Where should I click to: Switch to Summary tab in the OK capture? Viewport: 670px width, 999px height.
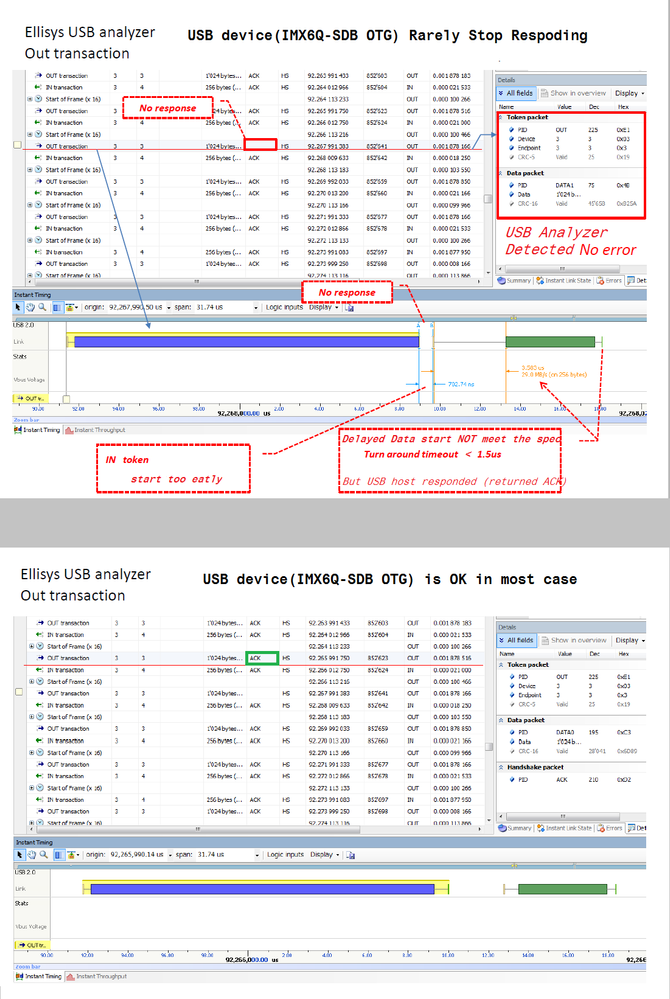(x=515, y=828)
